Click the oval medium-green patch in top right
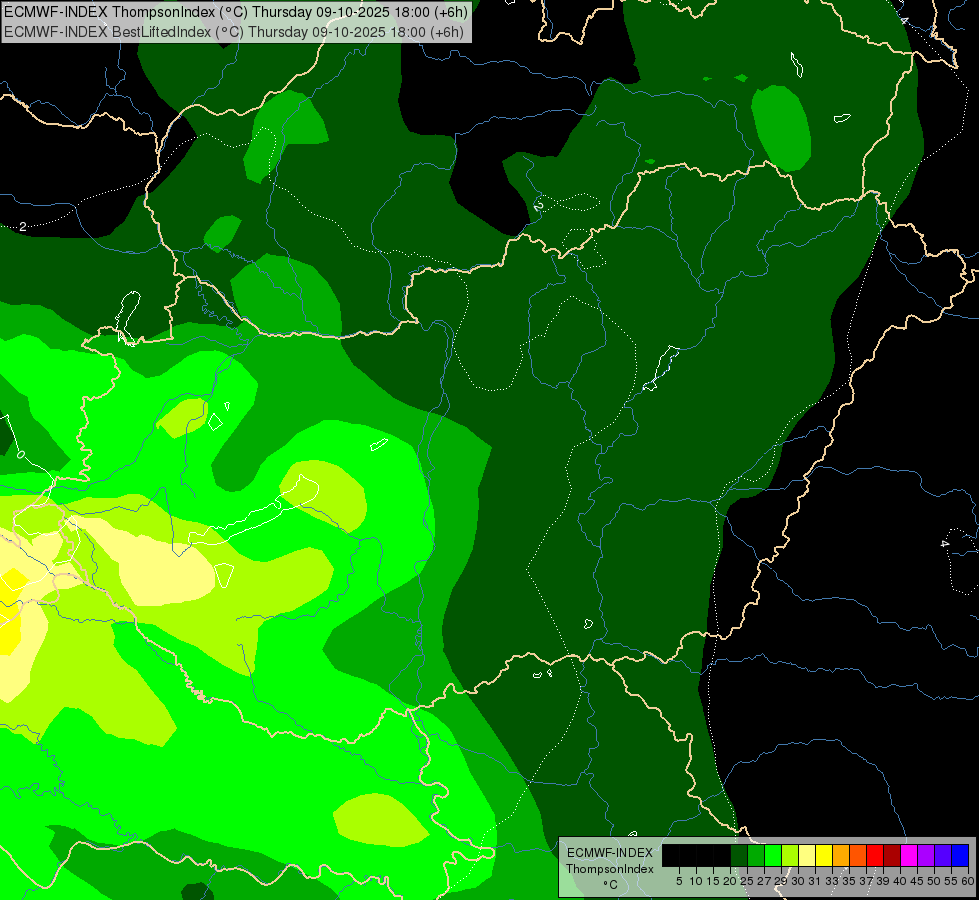This screenshot has width=979, height=900. click(x=781, y=127)
